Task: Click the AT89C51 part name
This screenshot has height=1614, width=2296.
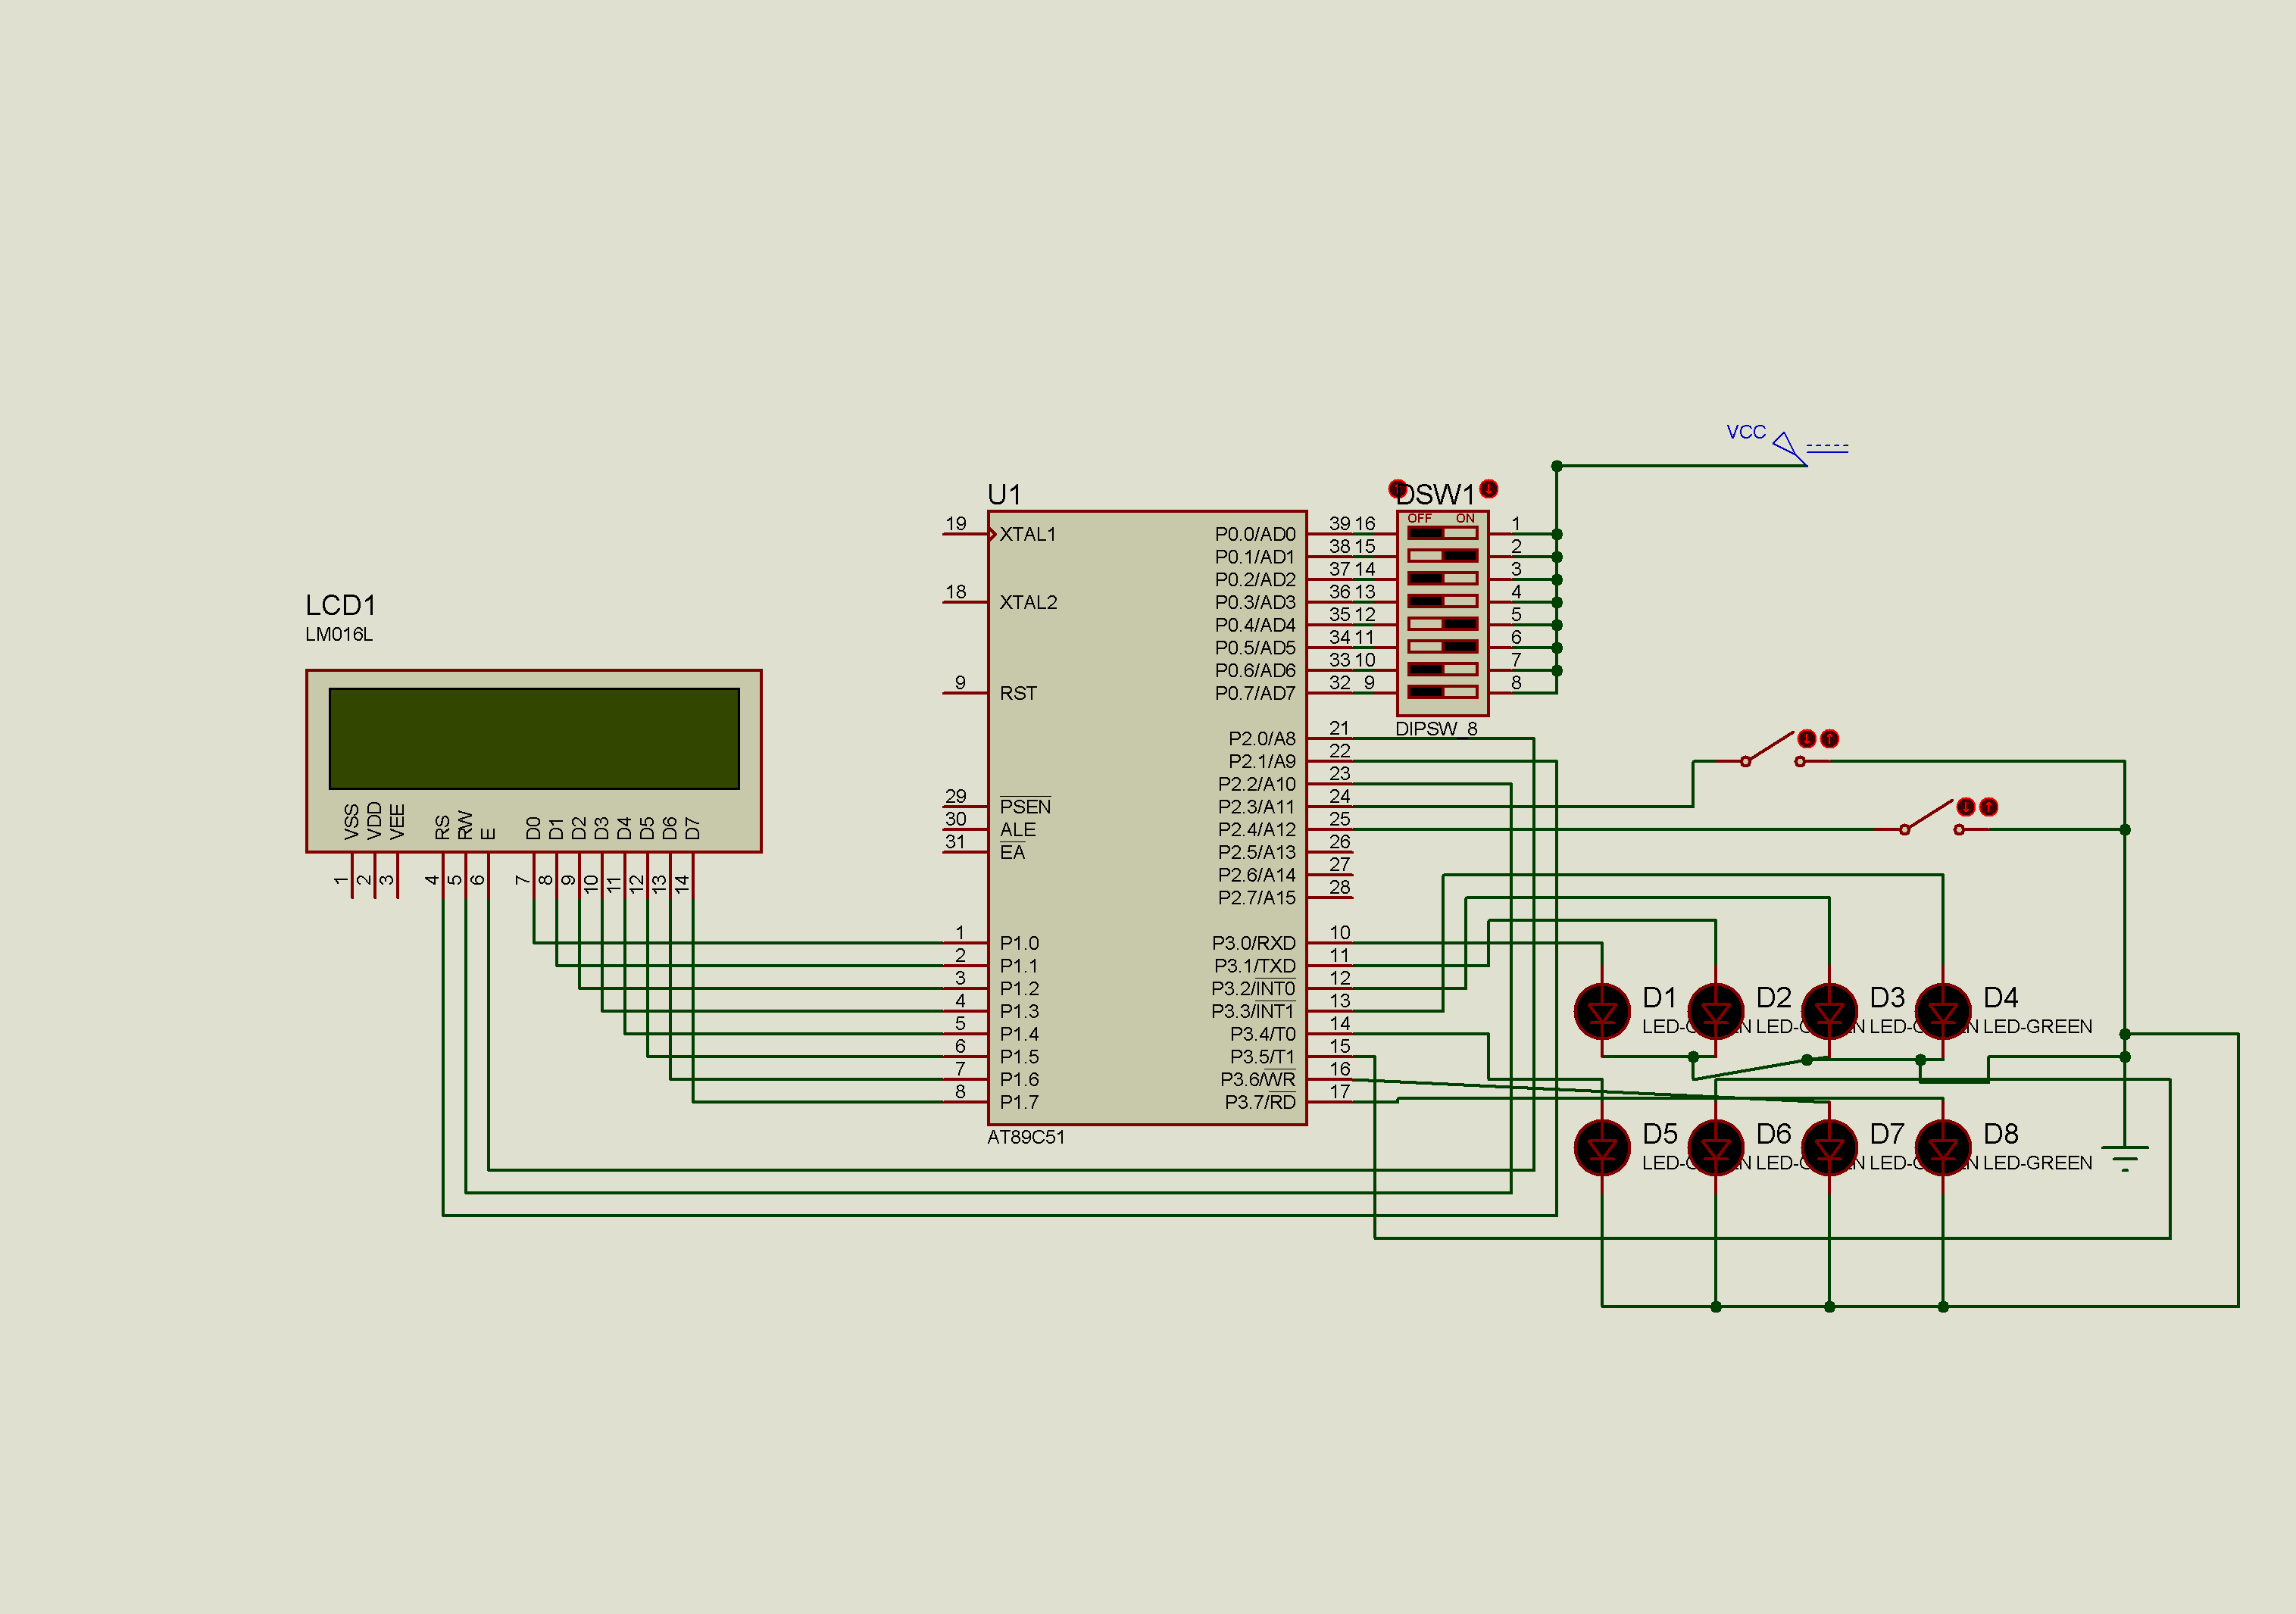Action: [1026, 1137]
